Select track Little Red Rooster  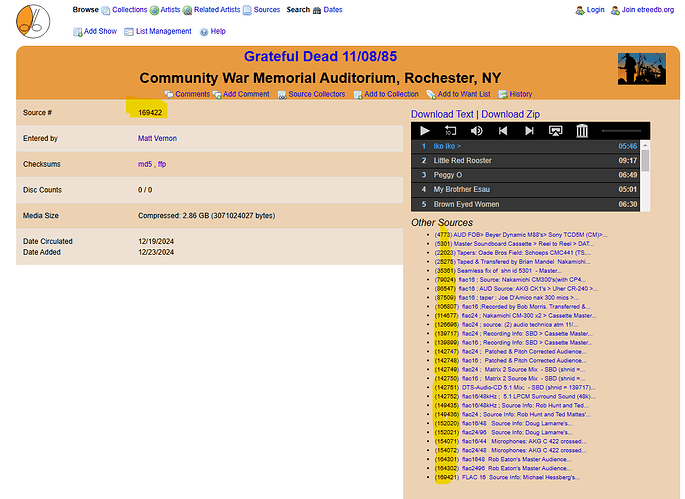tap(526, 161)
